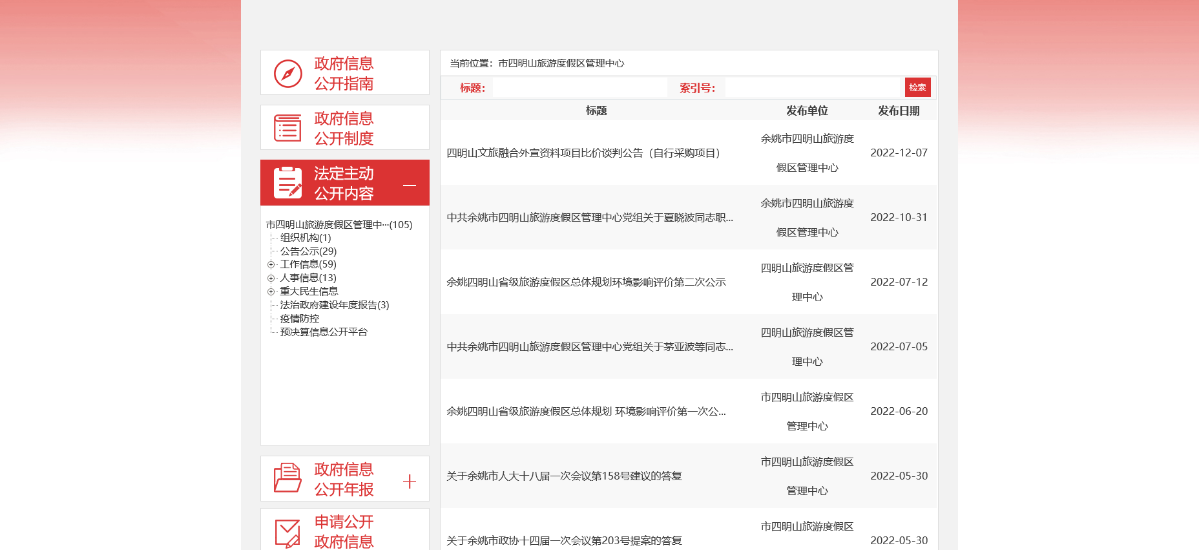Click the clipboard icon for 法定主动公开内容
The image size is (1199, 550).
point(288,183)
